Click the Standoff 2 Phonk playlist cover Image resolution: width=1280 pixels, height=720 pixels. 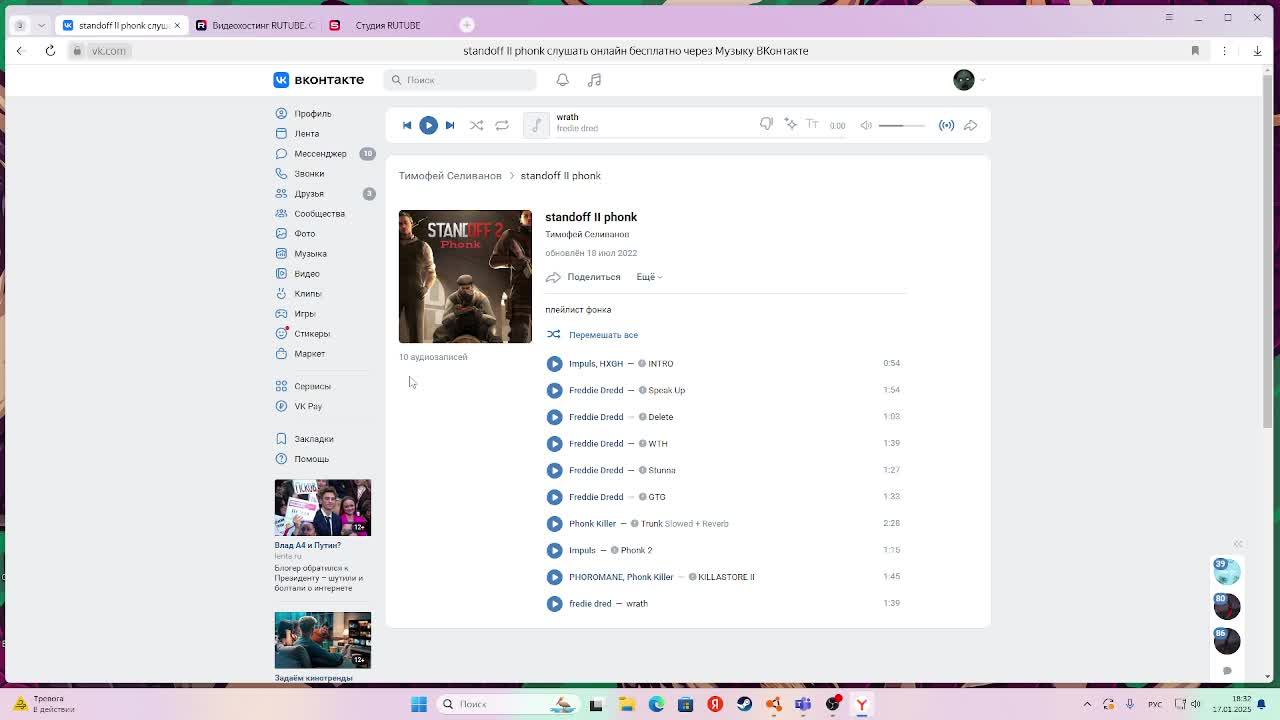[x=465, y=276]
